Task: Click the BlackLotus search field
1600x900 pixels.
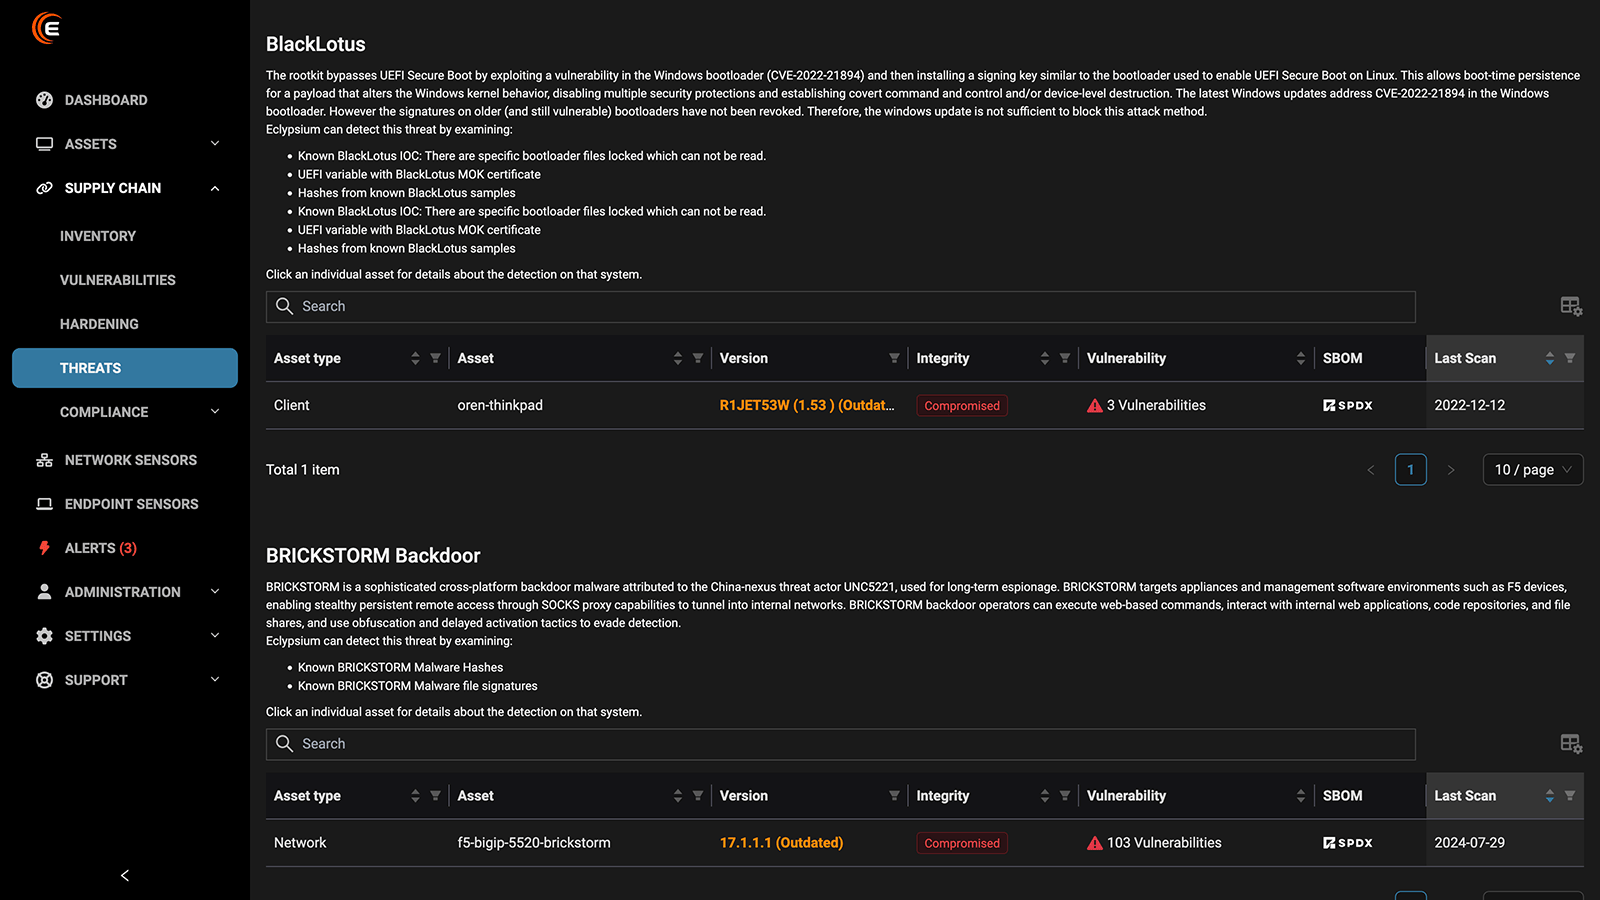Action: (840, 306)
